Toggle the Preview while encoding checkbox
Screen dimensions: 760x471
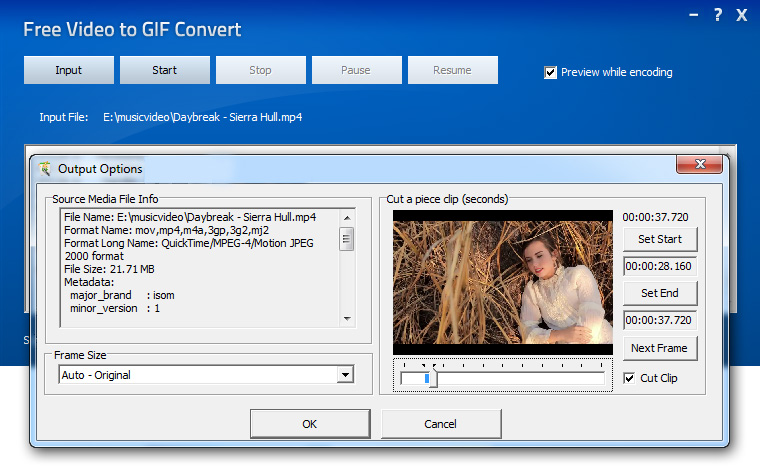click(550, 72)
